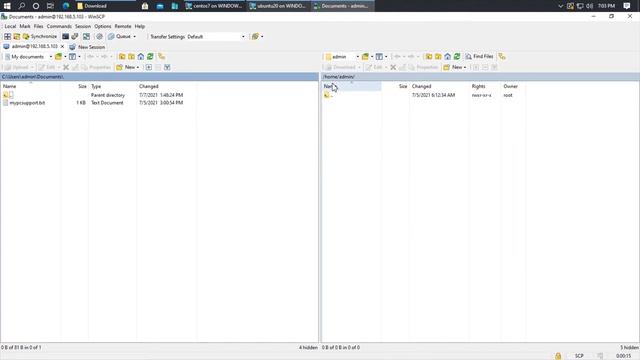Open the Files menu
Viewport: 640px width, 360px height.
(x=38, y=26)
